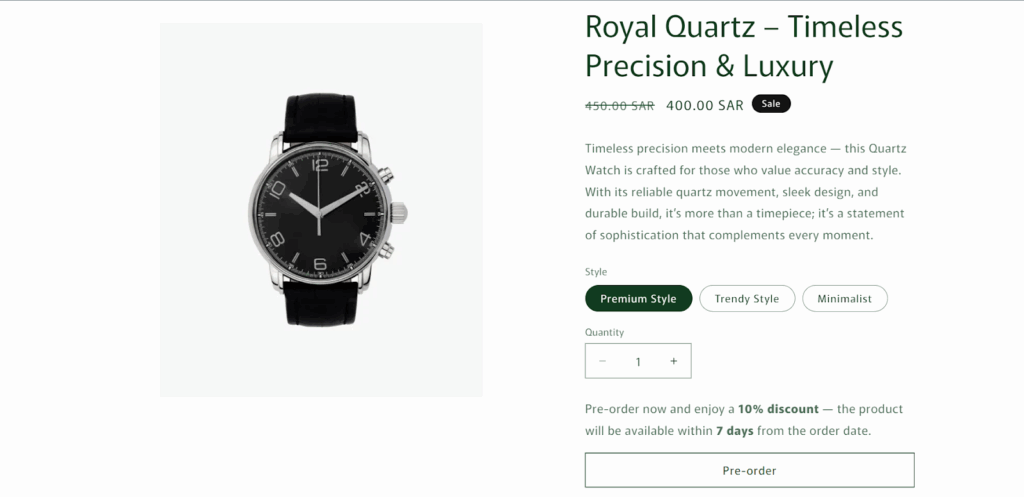Click the crossed-out 450.00 SAR price
Viewport: 1024px width, 497px height.
click(619, 105)
